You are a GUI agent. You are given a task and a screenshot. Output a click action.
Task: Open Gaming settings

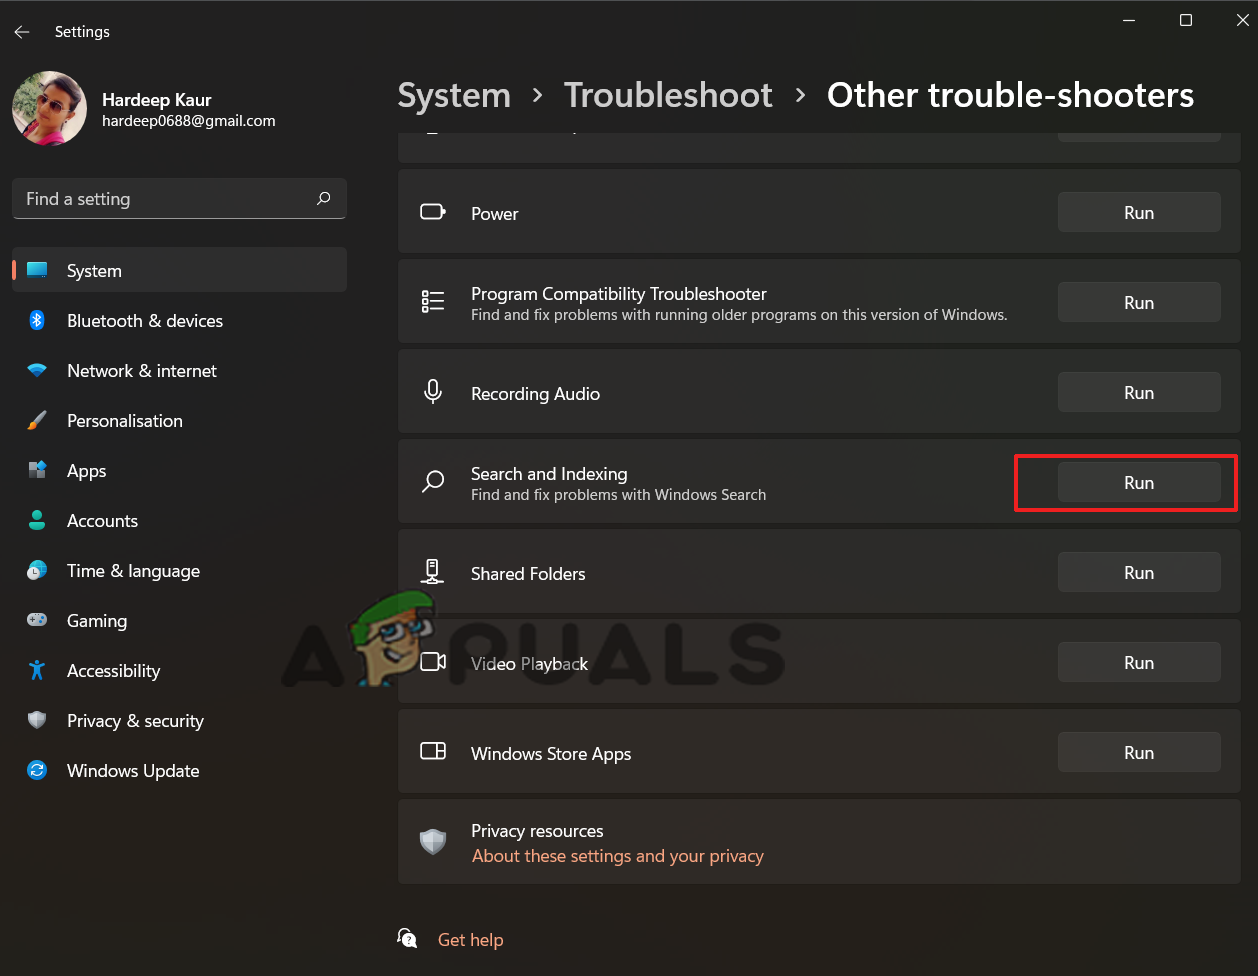click(x=96, y=621)
